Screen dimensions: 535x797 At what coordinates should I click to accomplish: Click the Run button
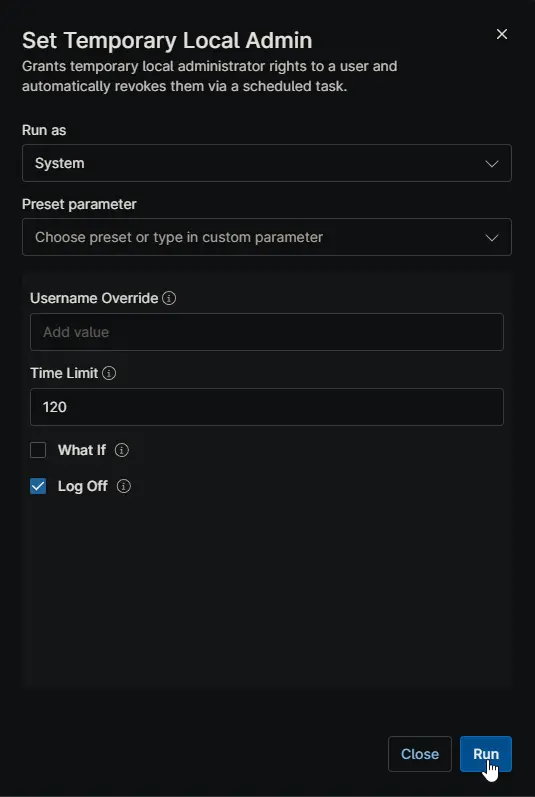pos(486,754)
